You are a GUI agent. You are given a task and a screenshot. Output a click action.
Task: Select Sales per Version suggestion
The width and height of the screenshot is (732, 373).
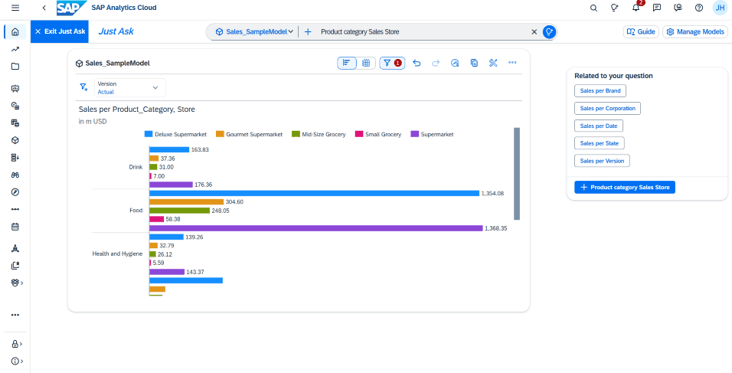click(x=602, y=161)
